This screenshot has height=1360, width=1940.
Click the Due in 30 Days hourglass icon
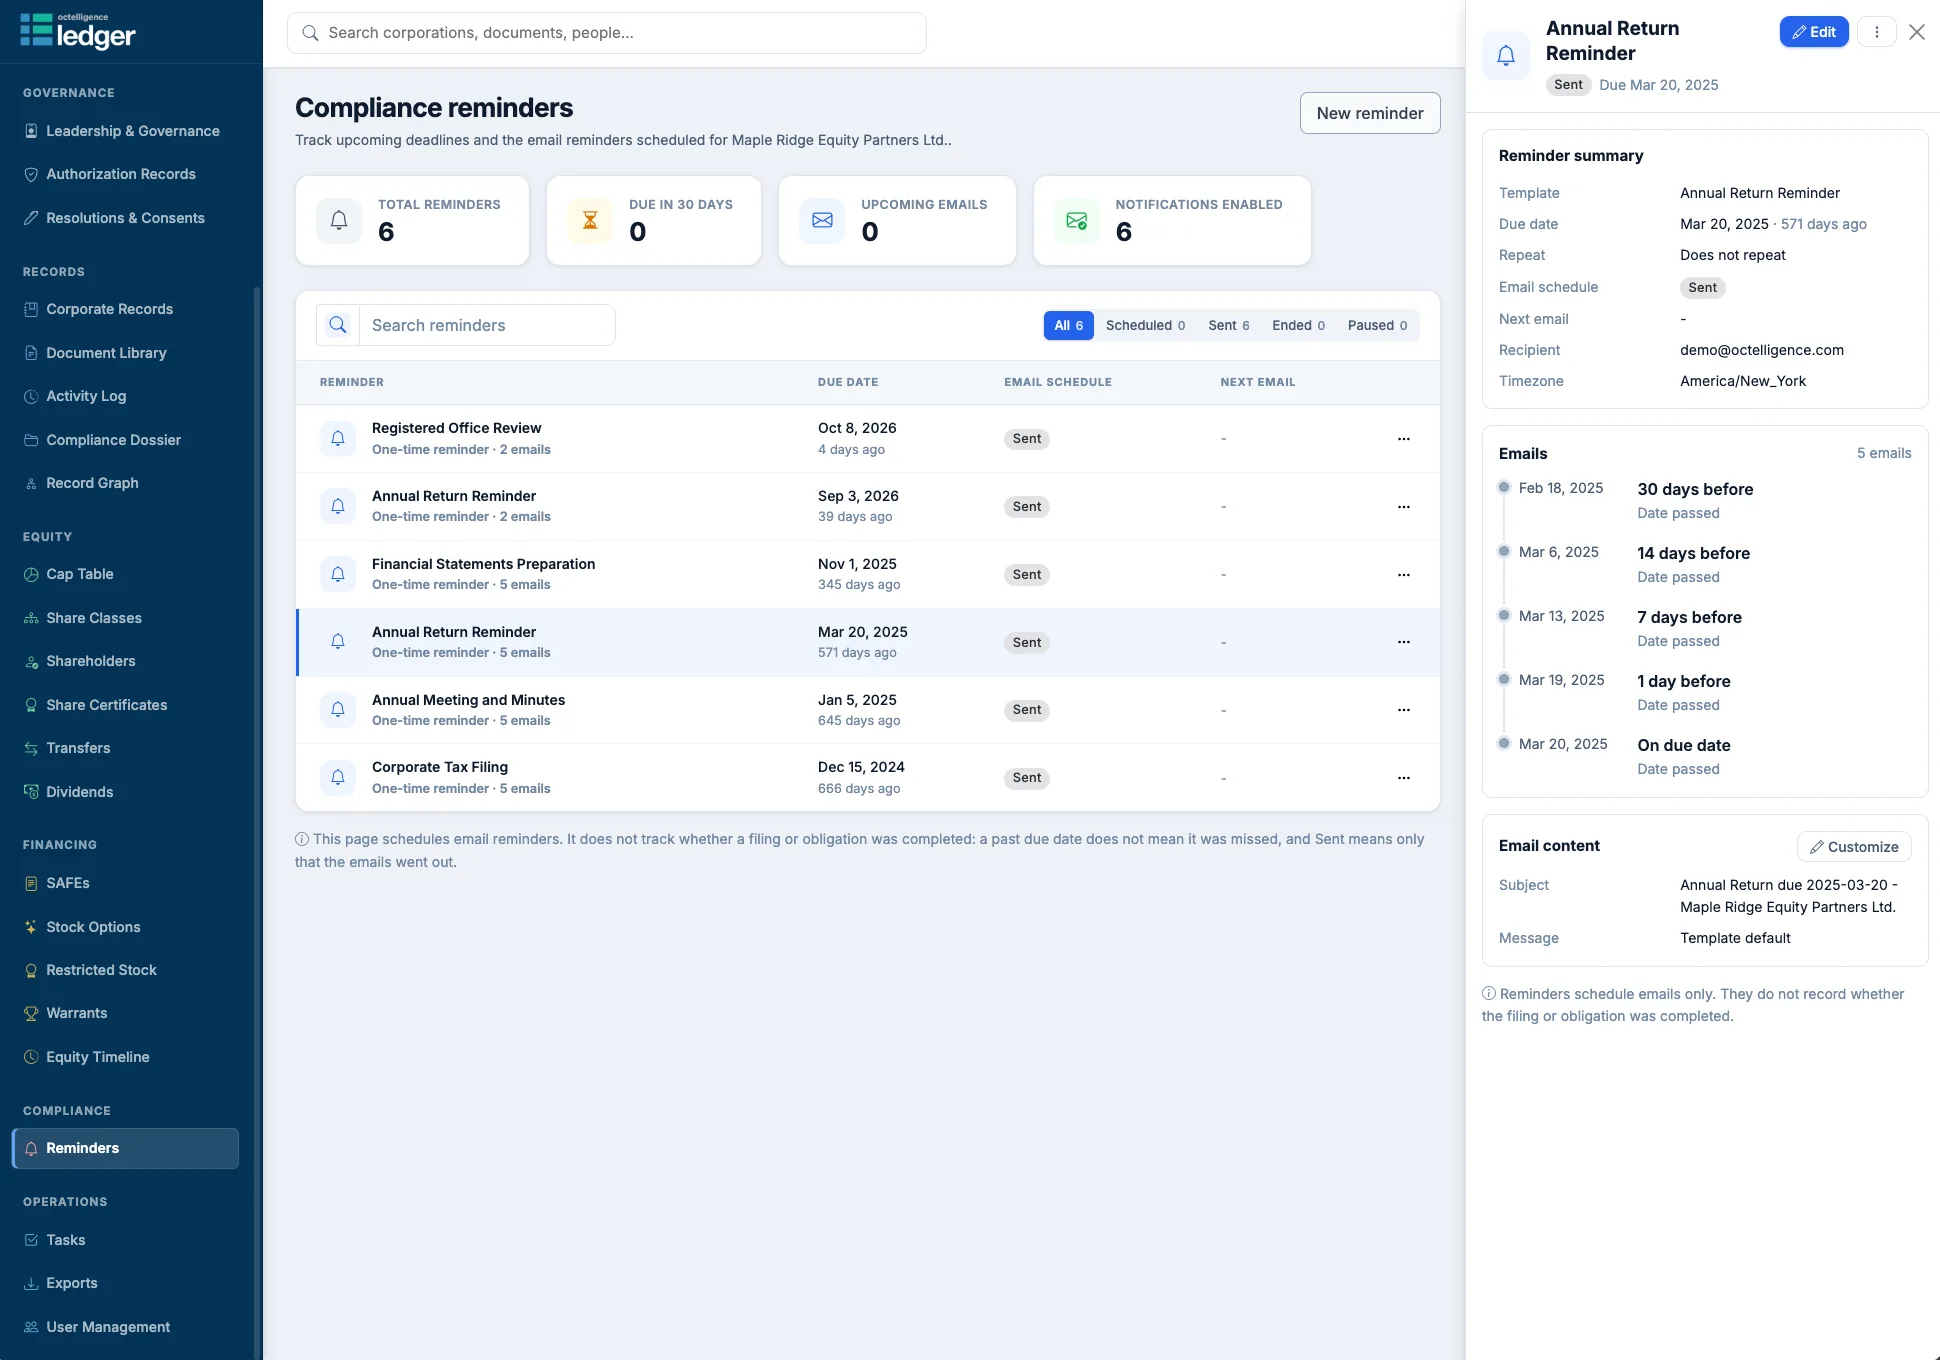point(590,220)
